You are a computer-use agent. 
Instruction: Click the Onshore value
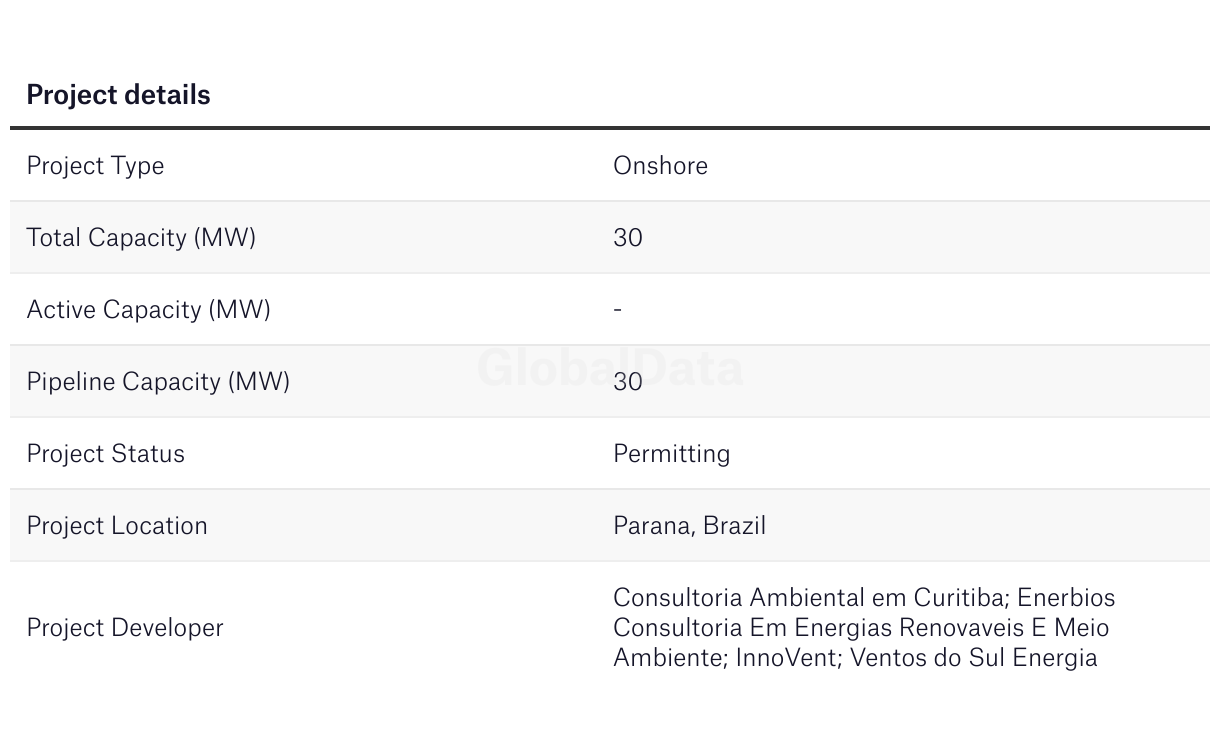click(660, 165)
